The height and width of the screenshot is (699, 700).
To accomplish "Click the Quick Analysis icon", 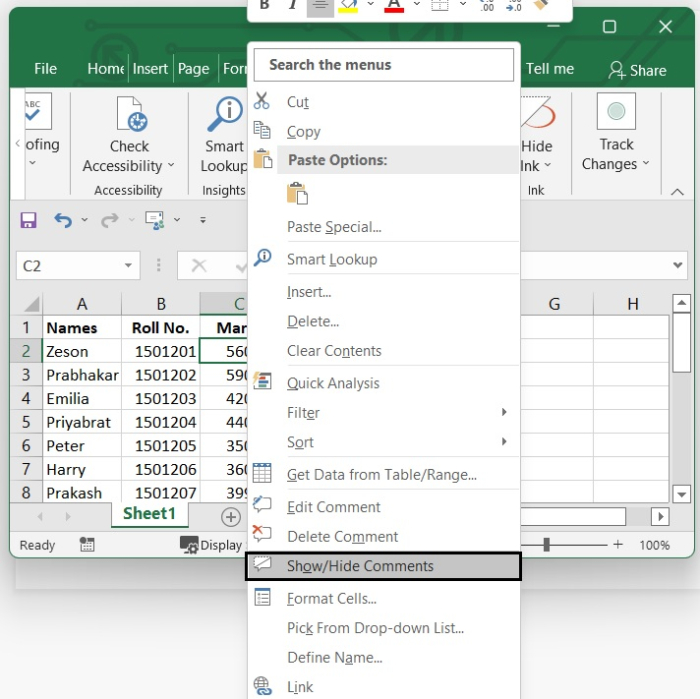I will coord(262,381).
